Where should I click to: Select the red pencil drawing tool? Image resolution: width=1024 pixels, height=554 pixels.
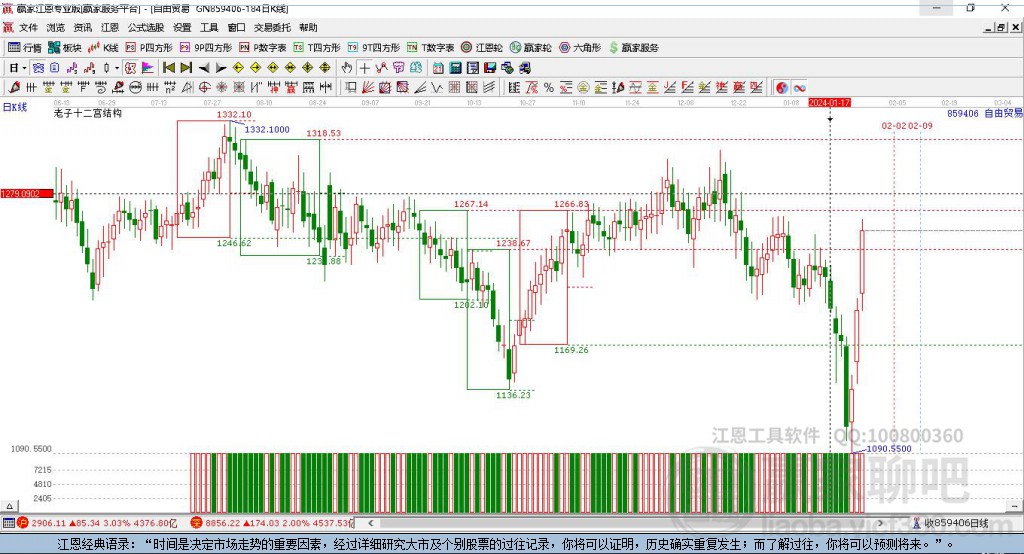(14, 88)
